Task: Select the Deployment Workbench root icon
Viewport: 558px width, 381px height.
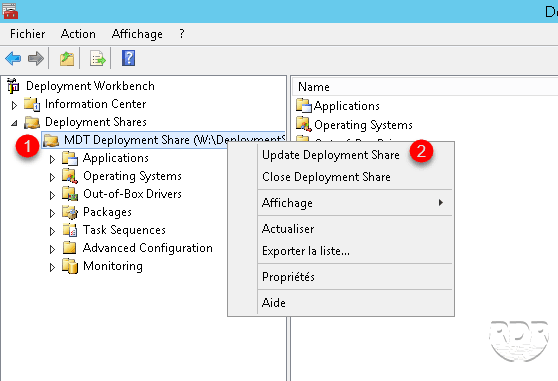Action: (13, 86)
